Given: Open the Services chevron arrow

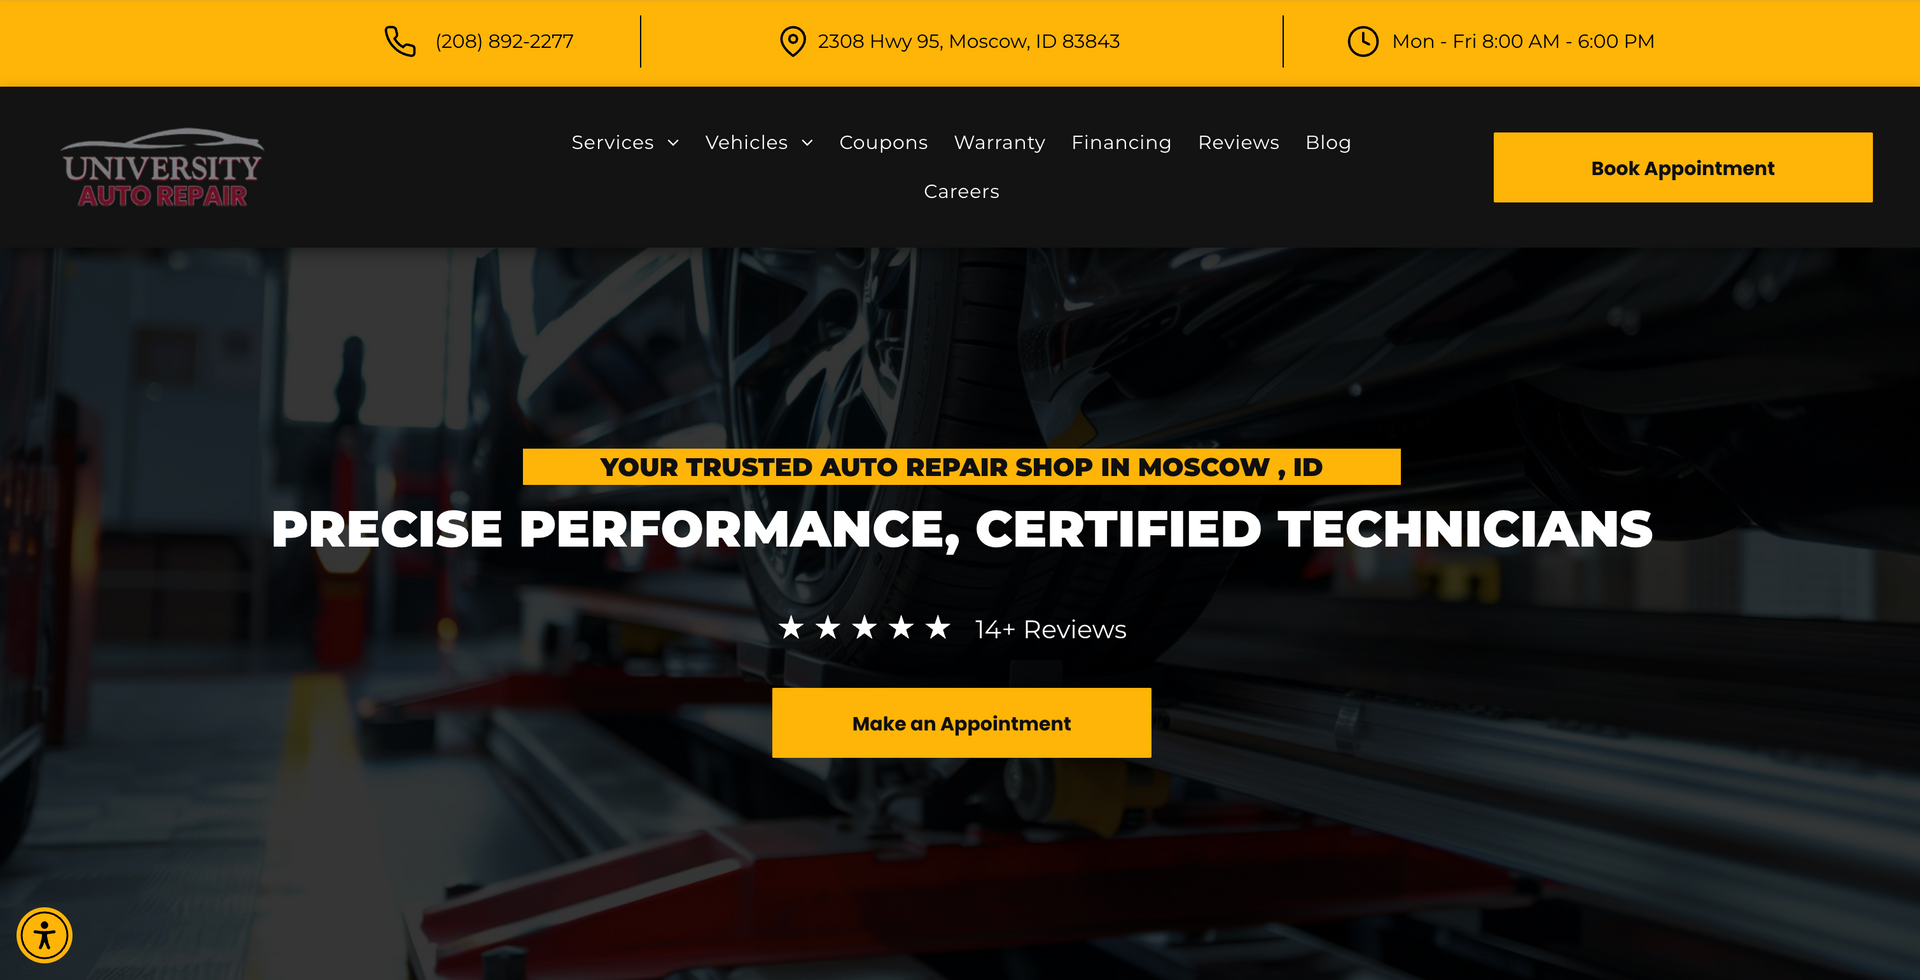Looking at the screenshot, I should pyautogui.click(x=674, y=142).
